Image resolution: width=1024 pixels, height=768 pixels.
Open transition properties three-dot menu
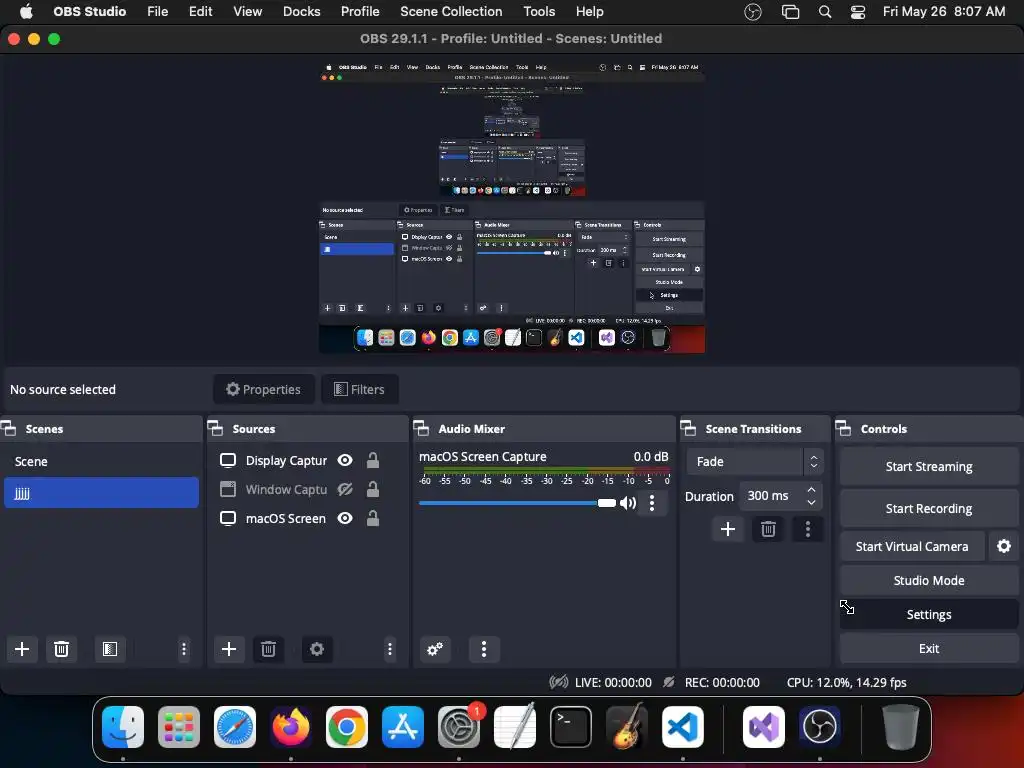tap(808, 529)
